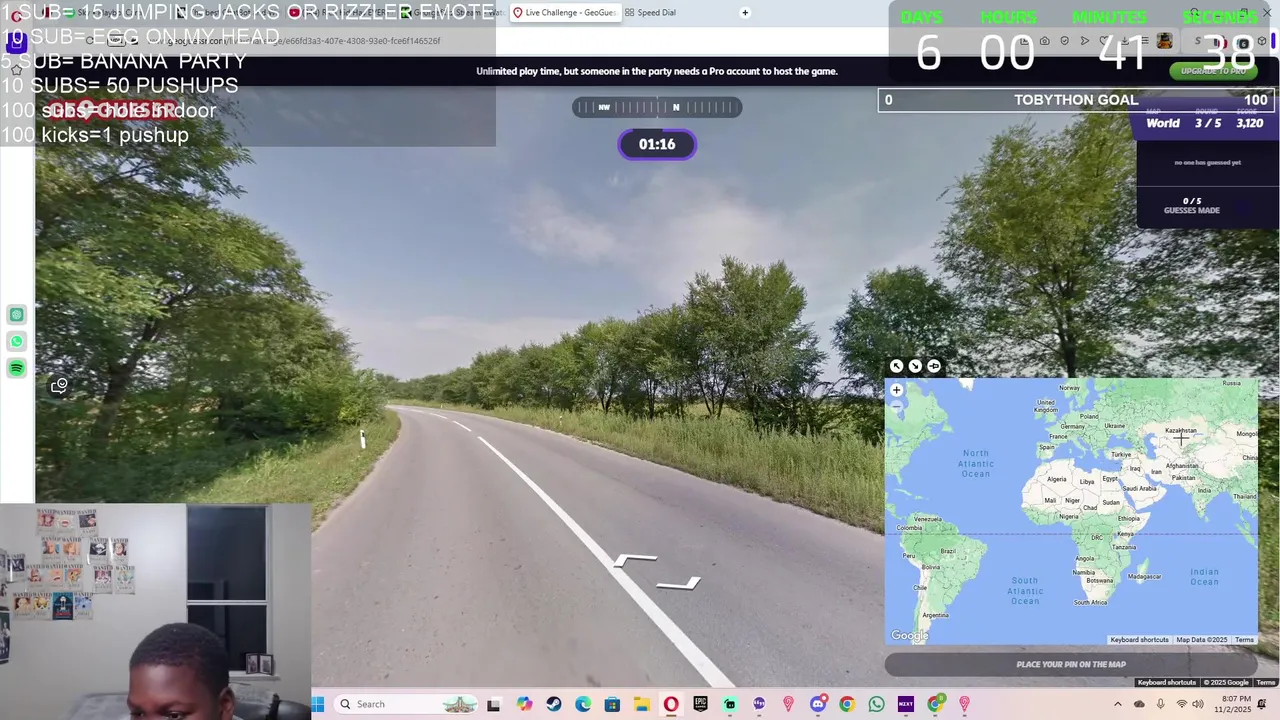
Task: Open the Windows Start menu
Action: 318,704
